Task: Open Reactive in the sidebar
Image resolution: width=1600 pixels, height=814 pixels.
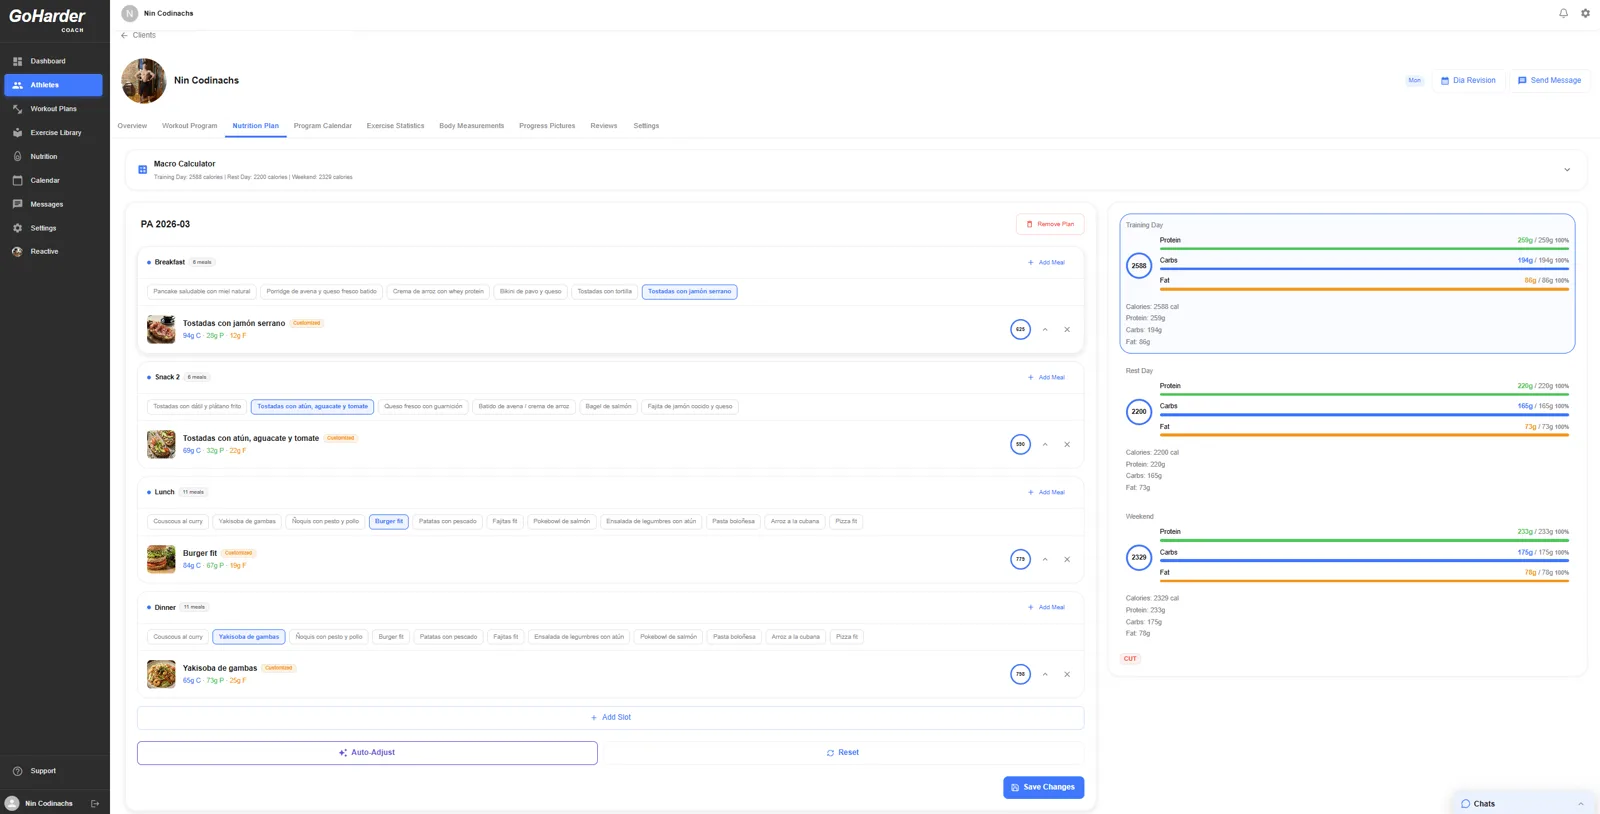Action: coord(53,252)
